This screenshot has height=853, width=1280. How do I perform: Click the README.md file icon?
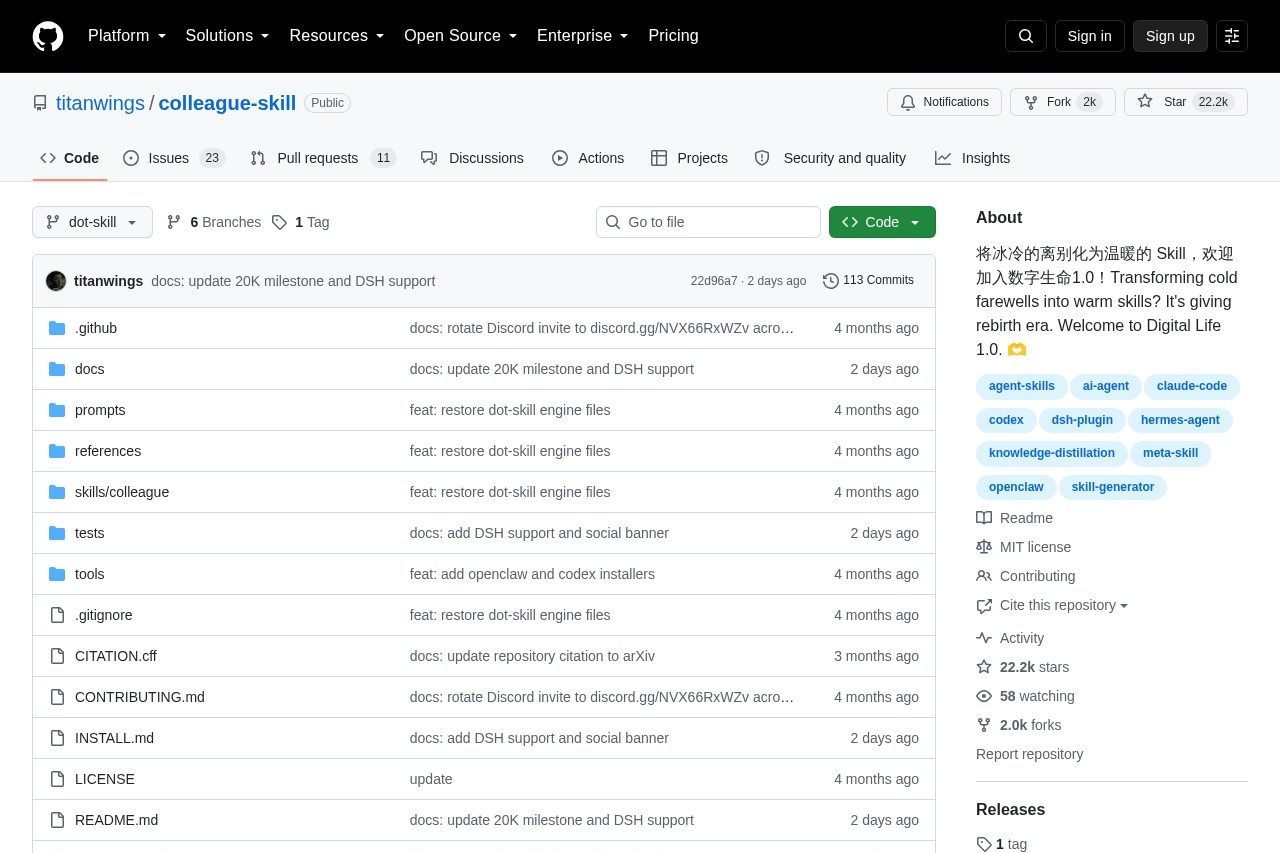[57, 820]
